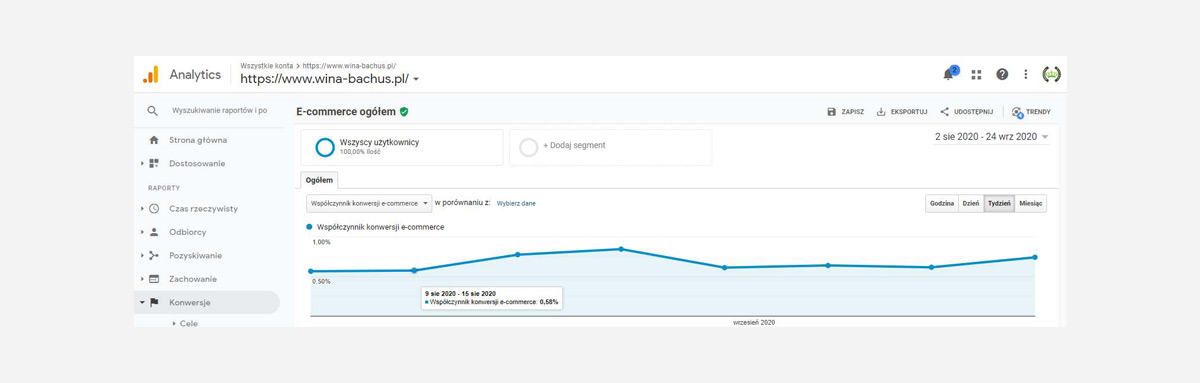
Task: Expand the Pozyskiwanie sidebar section
Action: [x=142, y=256]
